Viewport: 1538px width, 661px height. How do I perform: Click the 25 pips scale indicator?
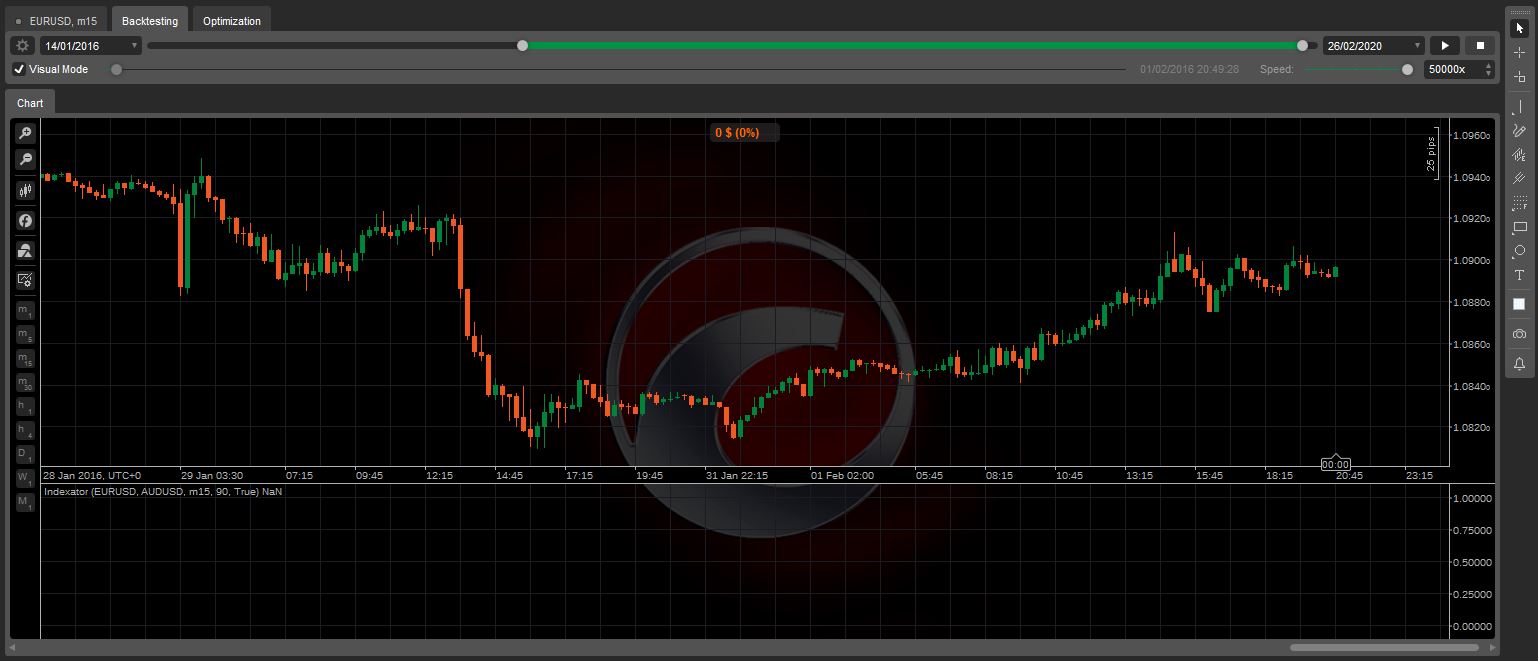(1431, 152)
